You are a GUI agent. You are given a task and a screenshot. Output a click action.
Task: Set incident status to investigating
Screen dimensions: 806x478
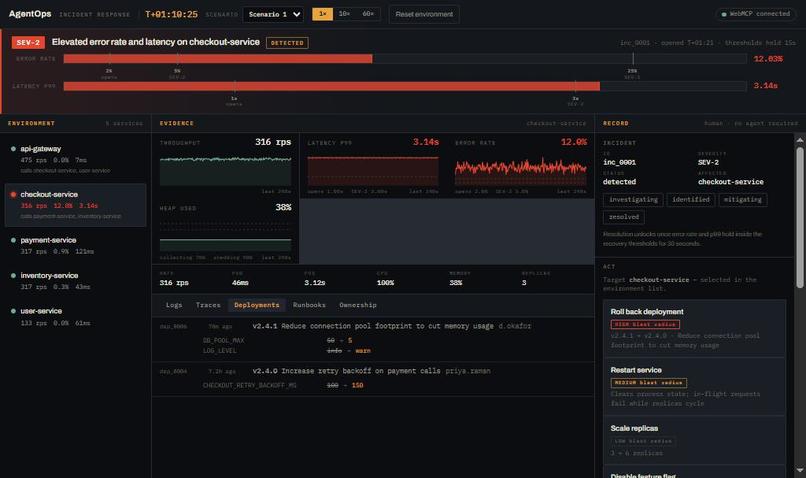(633, 199)
